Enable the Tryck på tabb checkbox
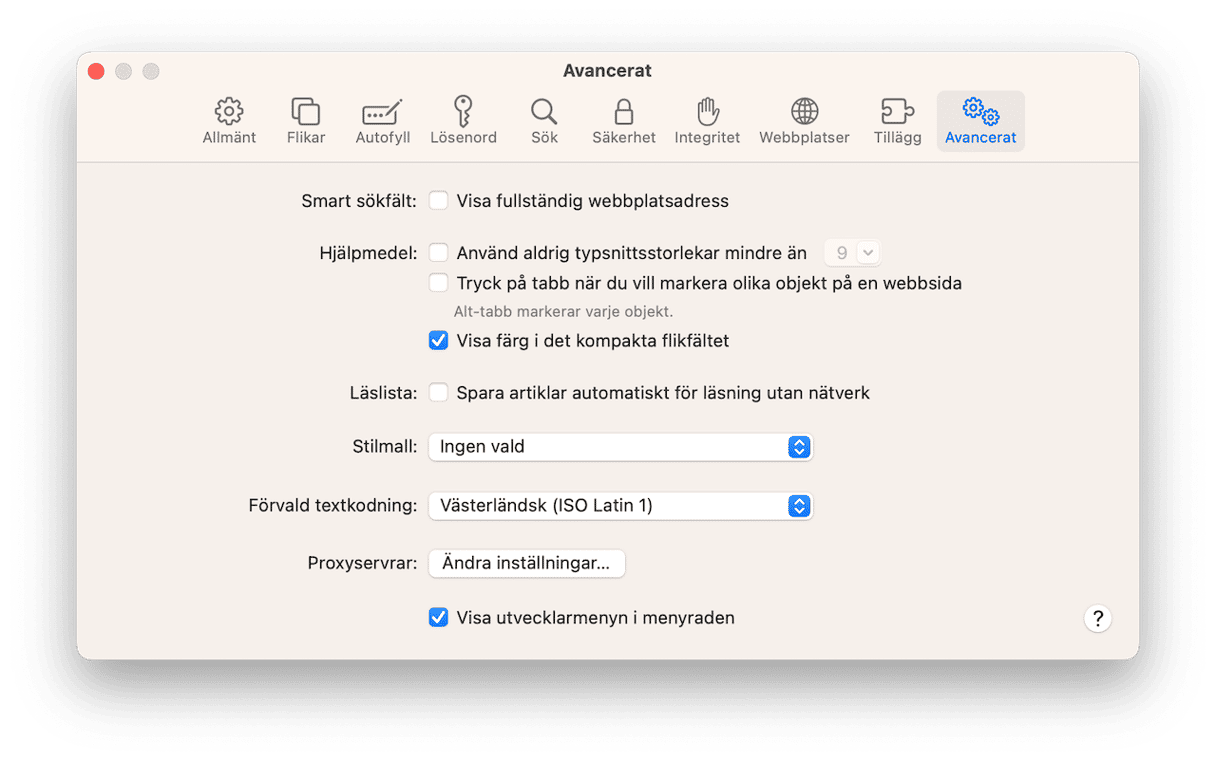1216x761 pixels. tap(438, 283)
